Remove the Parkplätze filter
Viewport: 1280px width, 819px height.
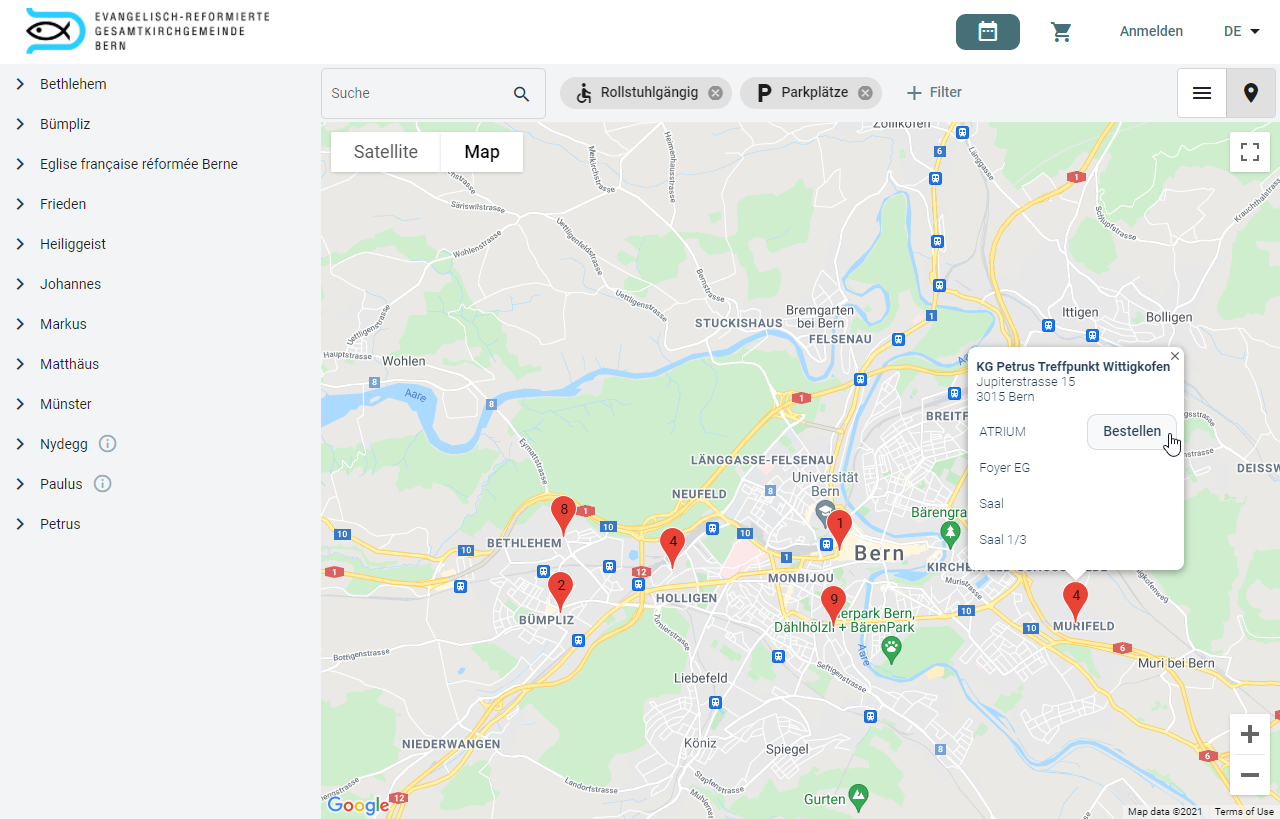click(x=864, y=92)
